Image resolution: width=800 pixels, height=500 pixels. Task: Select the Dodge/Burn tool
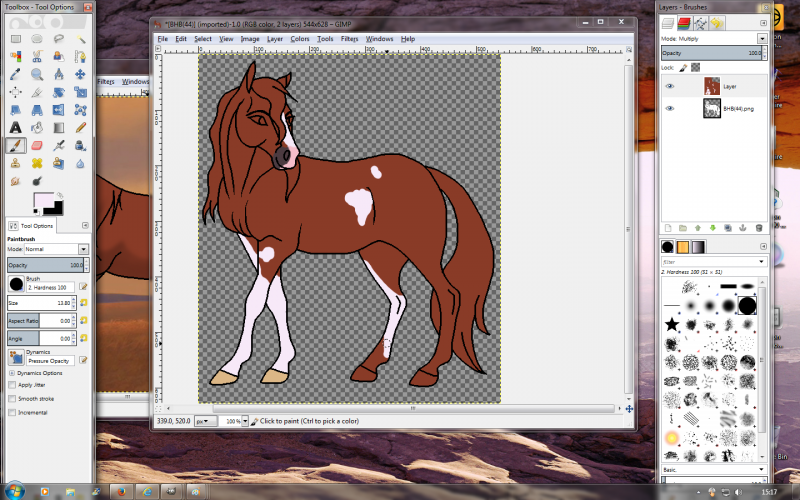(x=37, y=181)
